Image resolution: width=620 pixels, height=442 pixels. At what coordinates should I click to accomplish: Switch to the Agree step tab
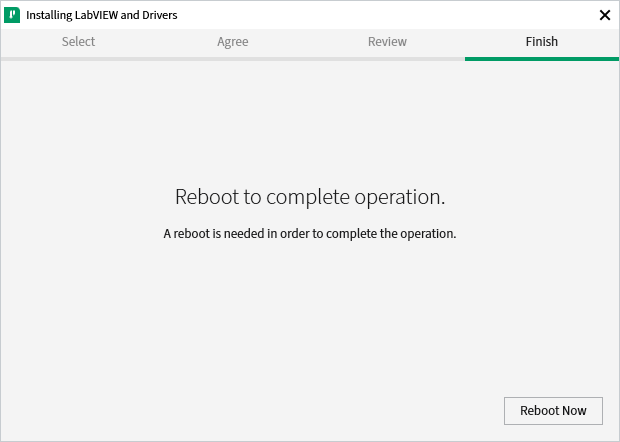click(232, 42)
